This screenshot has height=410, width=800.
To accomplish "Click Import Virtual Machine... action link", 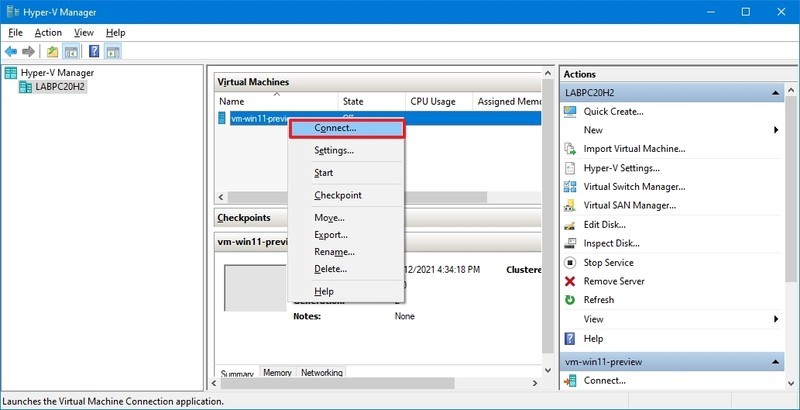I will [x=634, y=149].
